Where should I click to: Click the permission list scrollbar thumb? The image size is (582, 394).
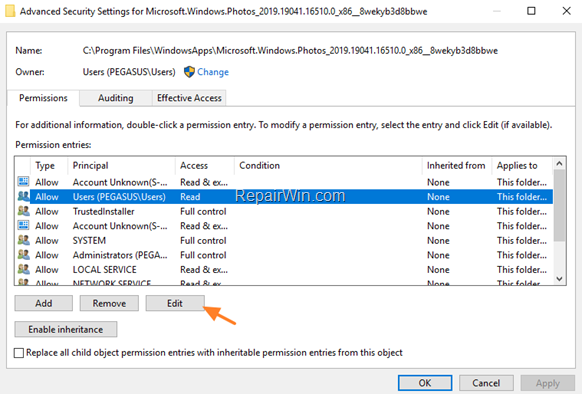coord(559,205)
